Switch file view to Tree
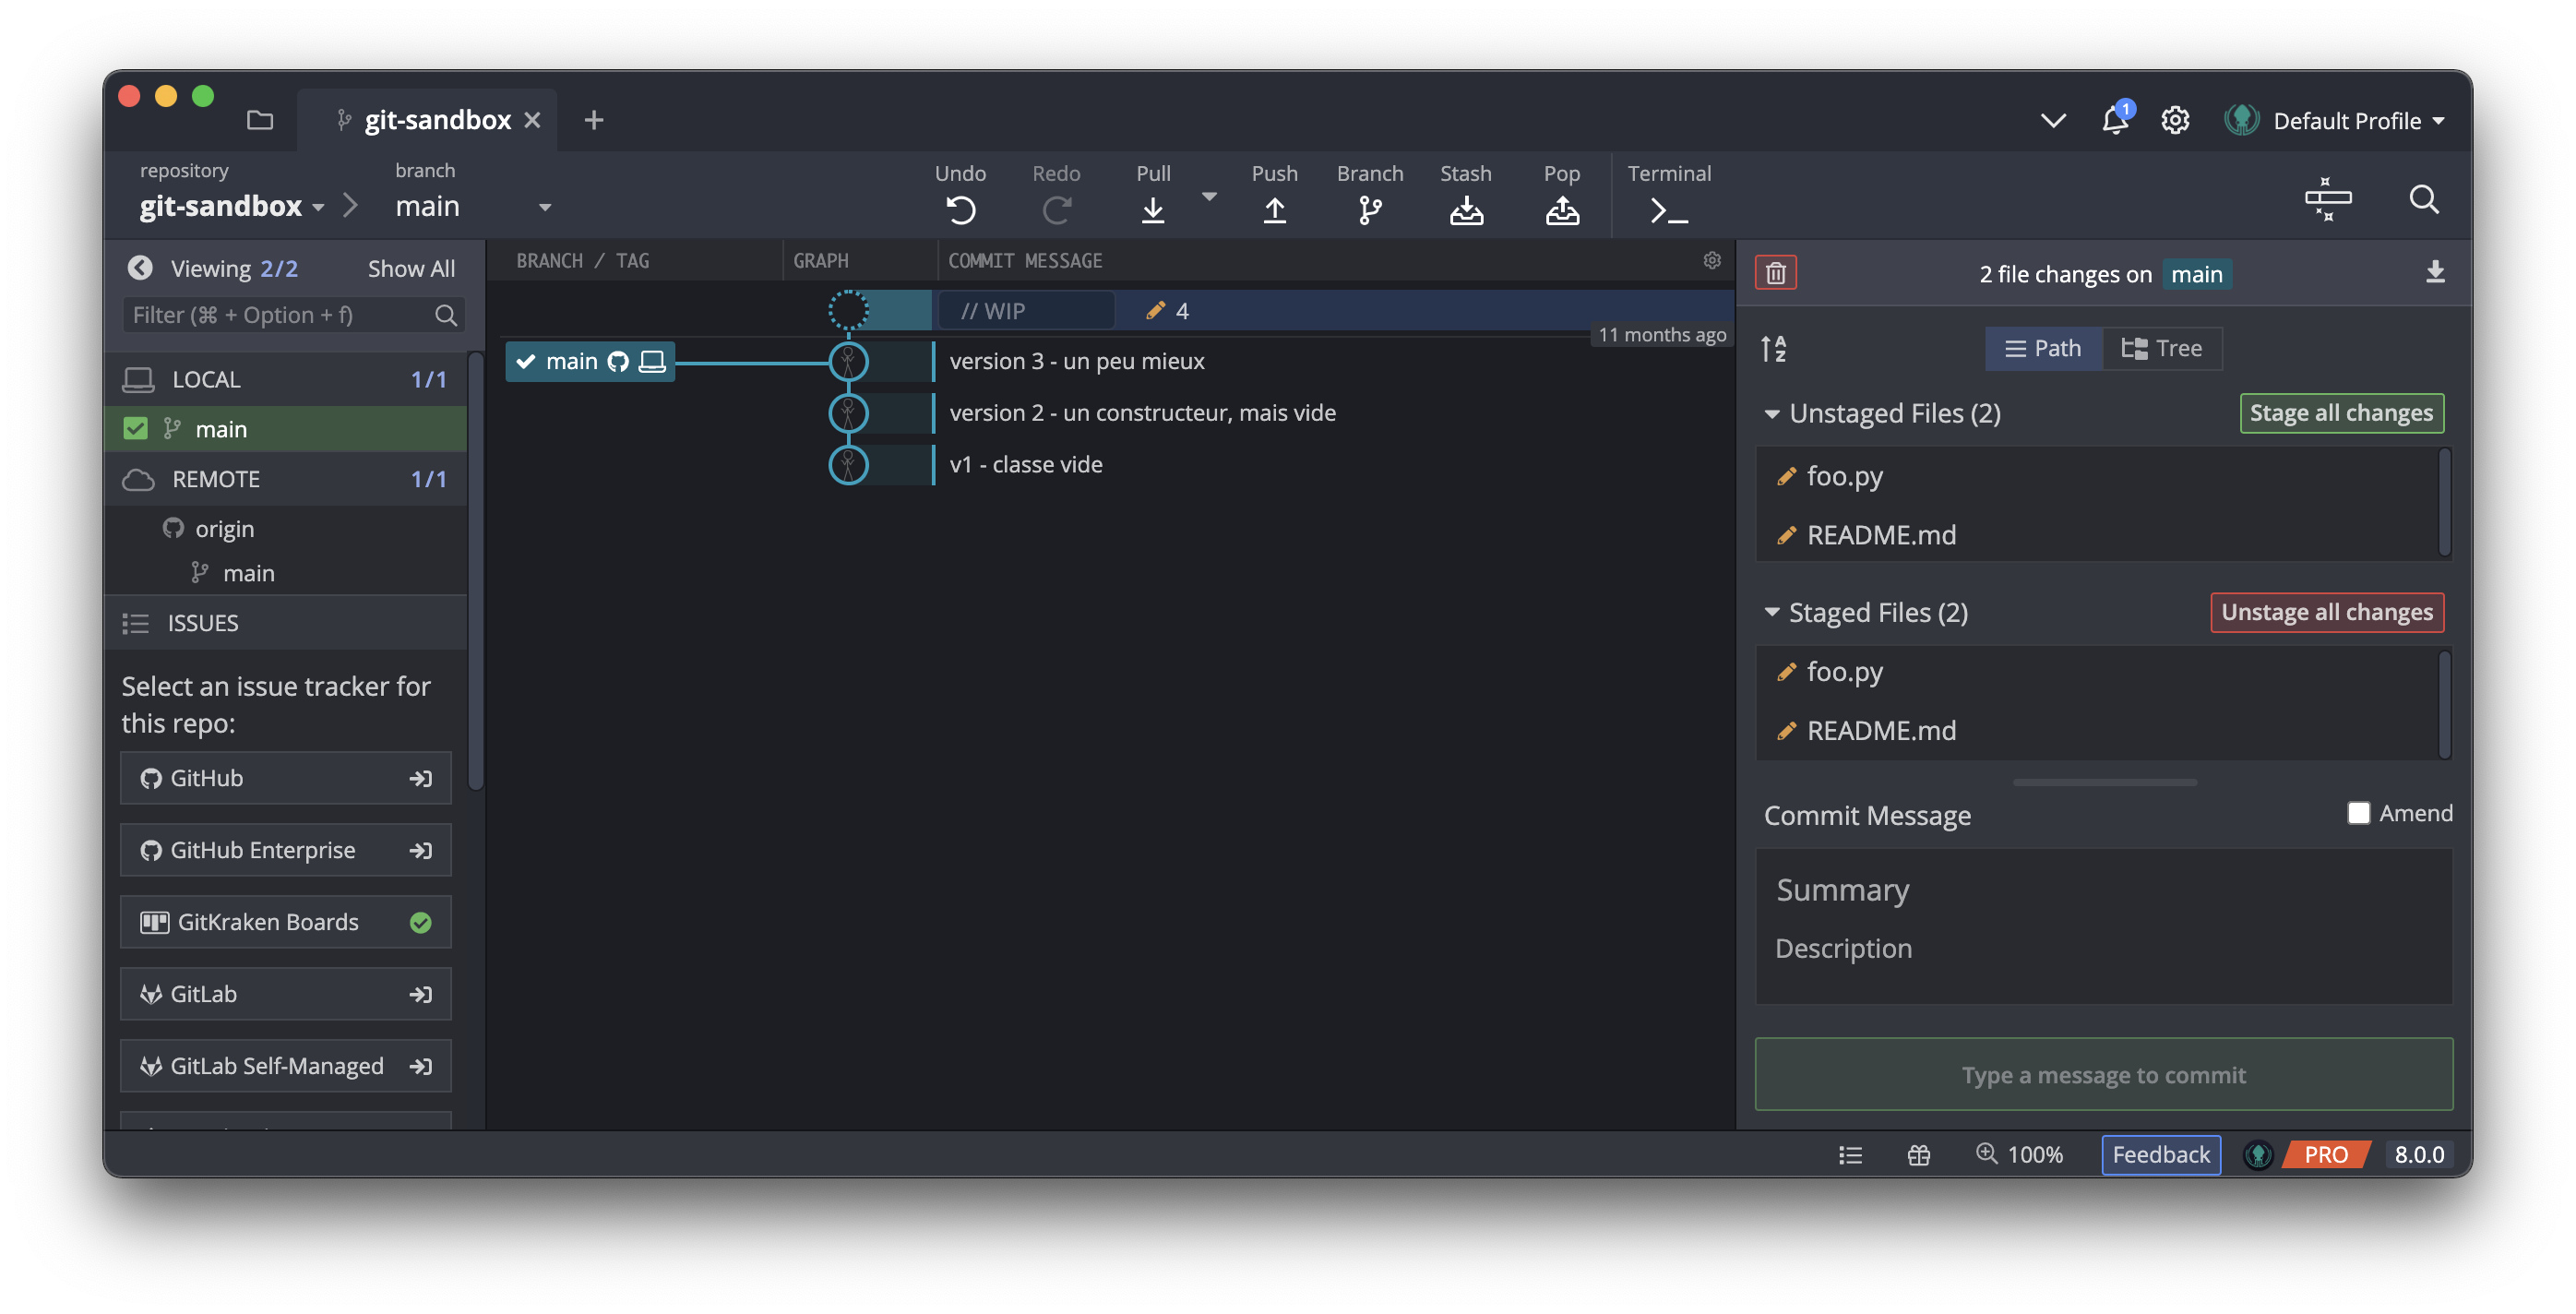This screenshot has width=2576, height=1314. [x=2162, y=348]
